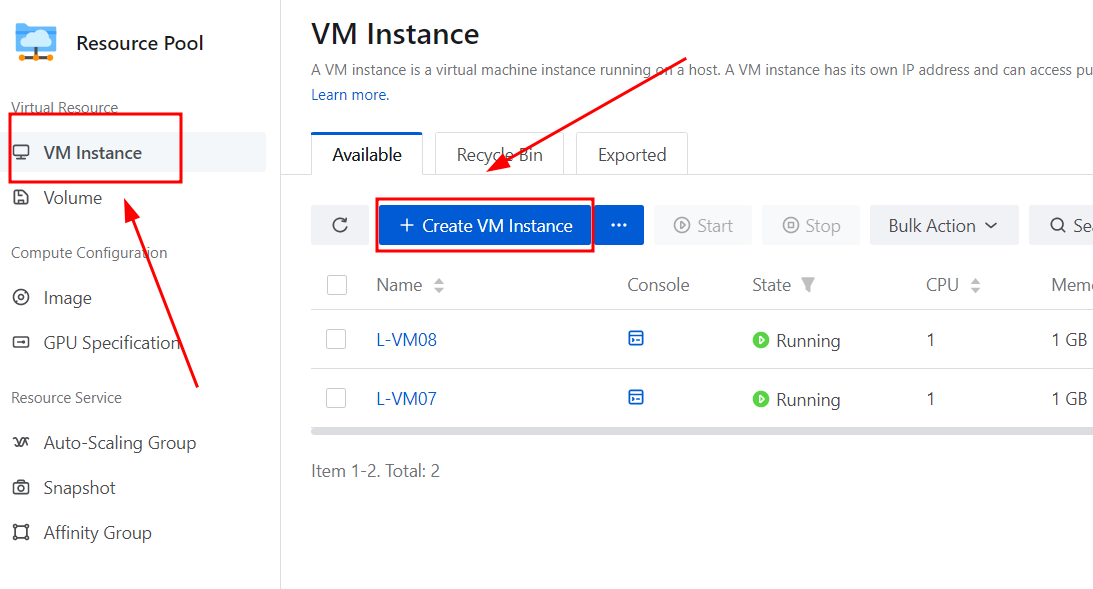
Task: Open Snapshot in the sidebar
Action: click(x=79, y=488)
